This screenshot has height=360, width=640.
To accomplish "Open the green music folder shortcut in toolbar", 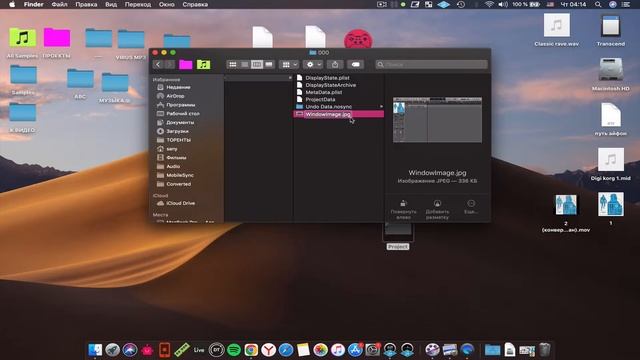I will coord(203,64).
